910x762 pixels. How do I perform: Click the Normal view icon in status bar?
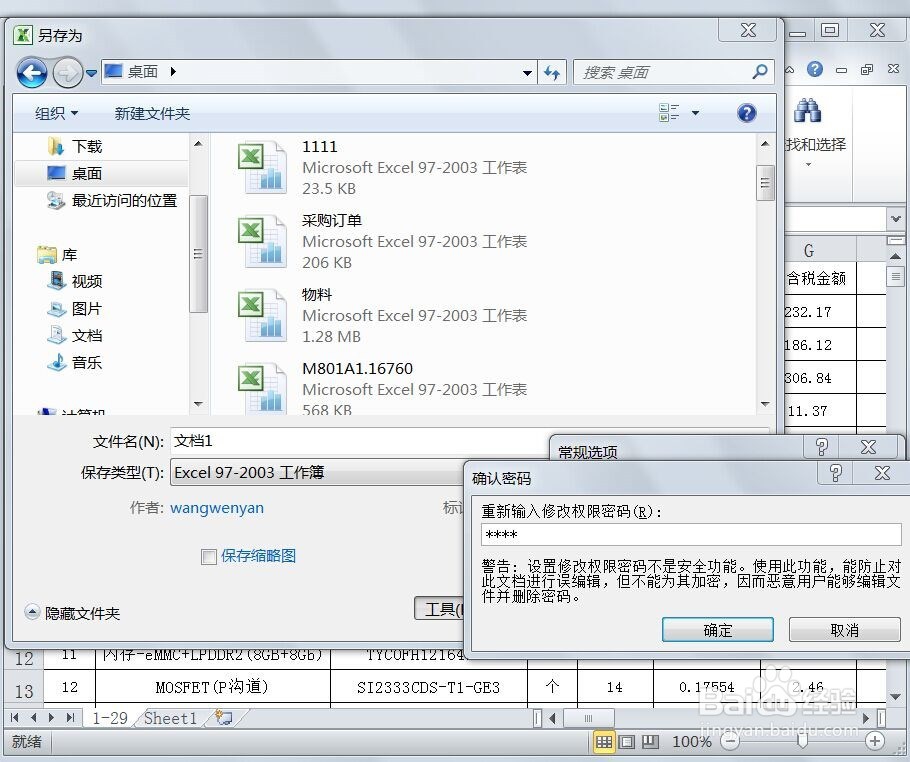[x=605, y=742]
